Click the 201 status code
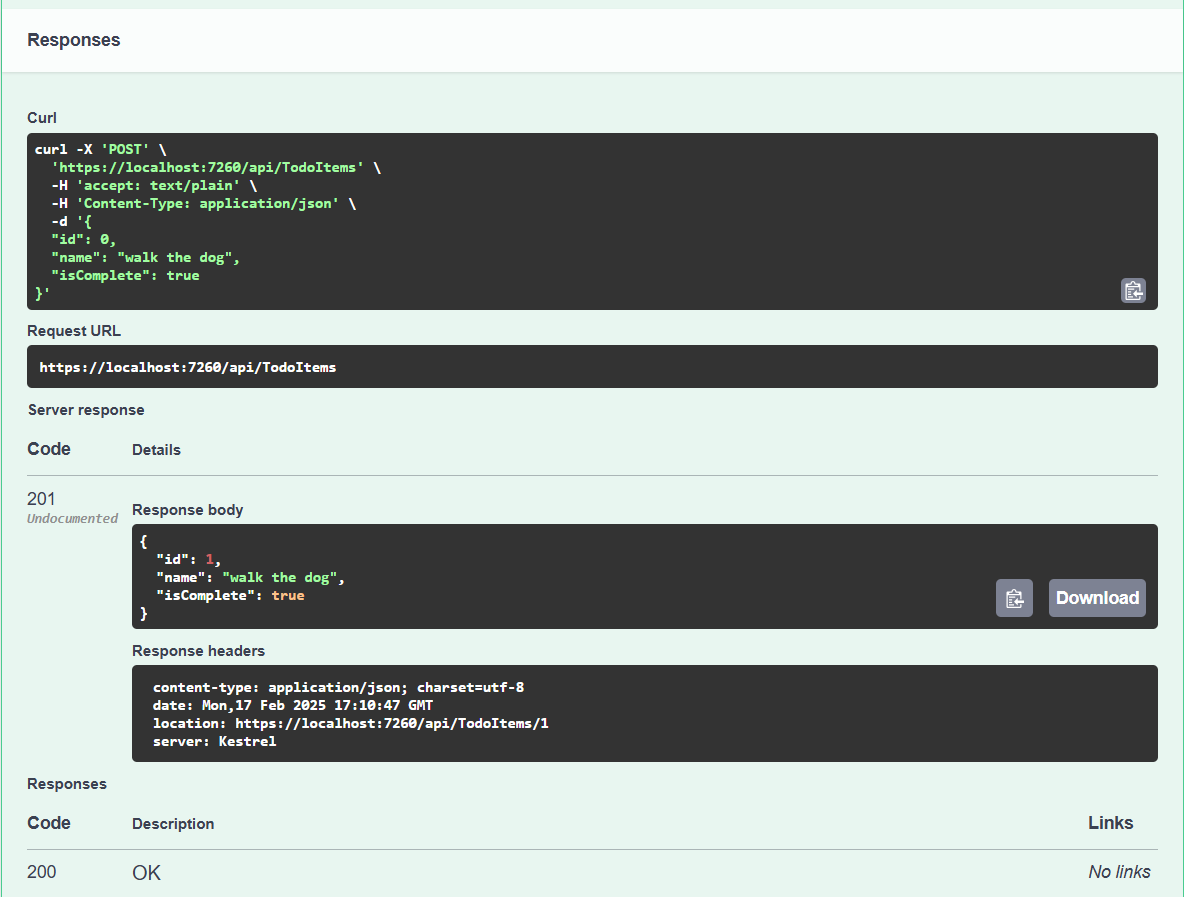Image resolution: width=1184 pixels, height=897 pixels. click(x=41, y=499)
